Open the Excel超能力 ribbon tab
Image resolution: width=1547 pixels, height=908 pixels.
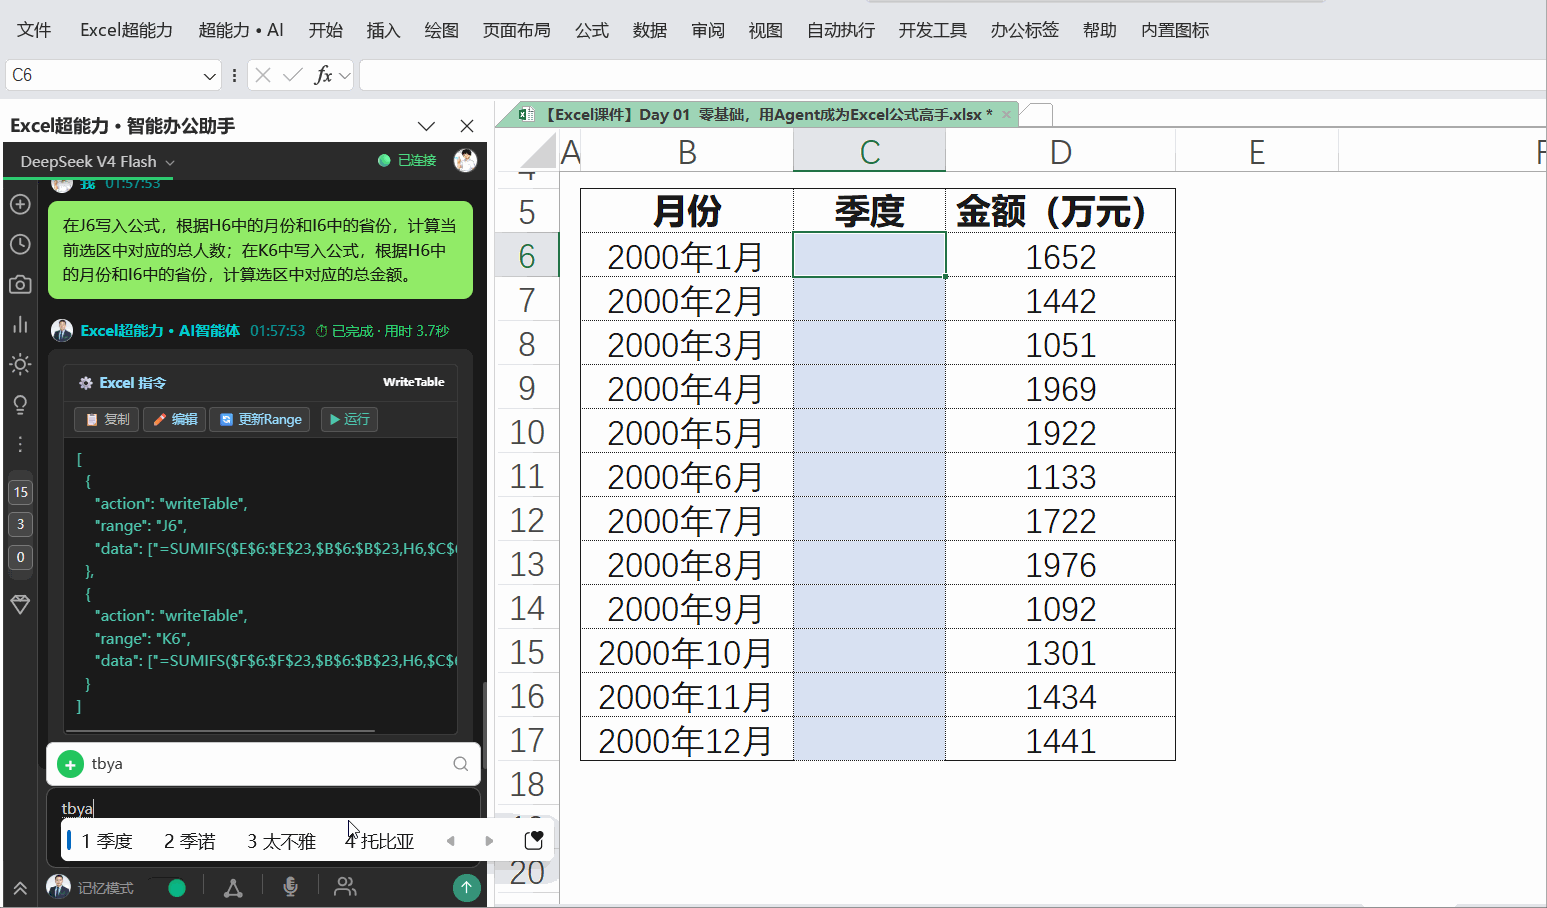pos(126,30)
